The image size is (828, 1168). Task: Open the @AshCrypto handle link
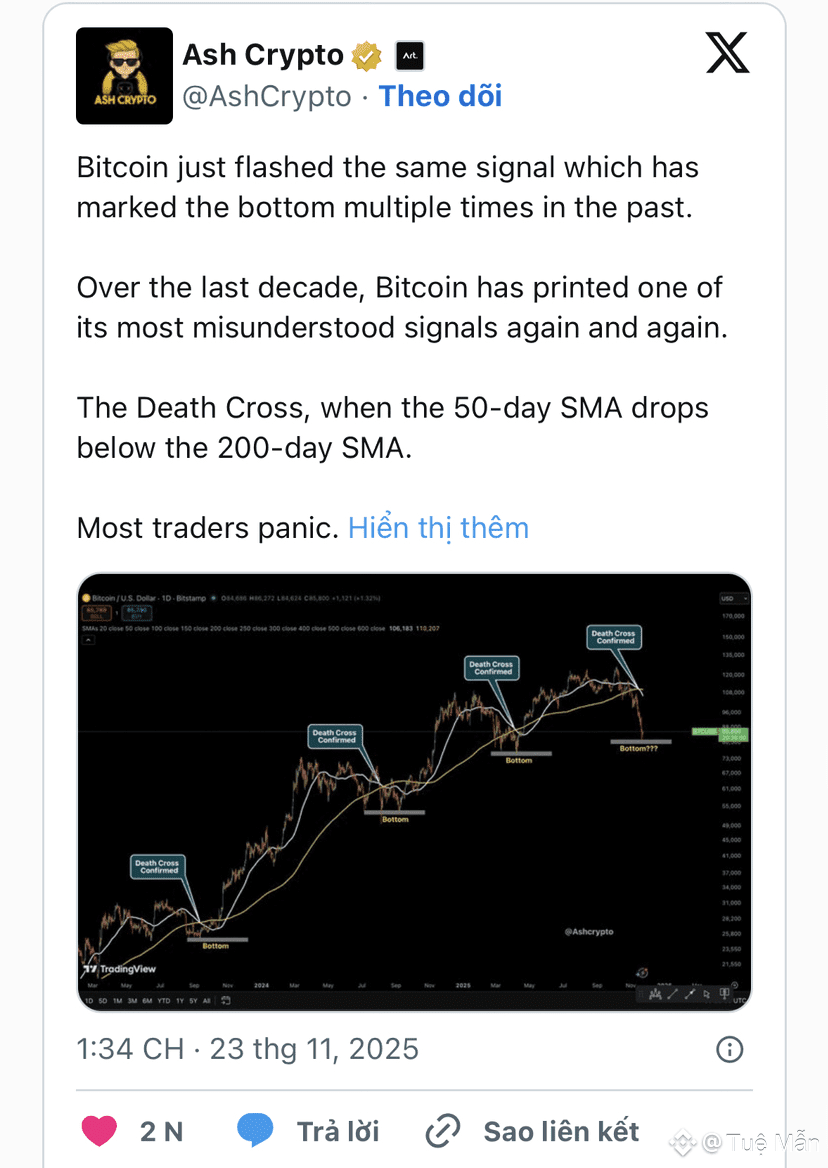pyautogui.click(x=266, y=96)
